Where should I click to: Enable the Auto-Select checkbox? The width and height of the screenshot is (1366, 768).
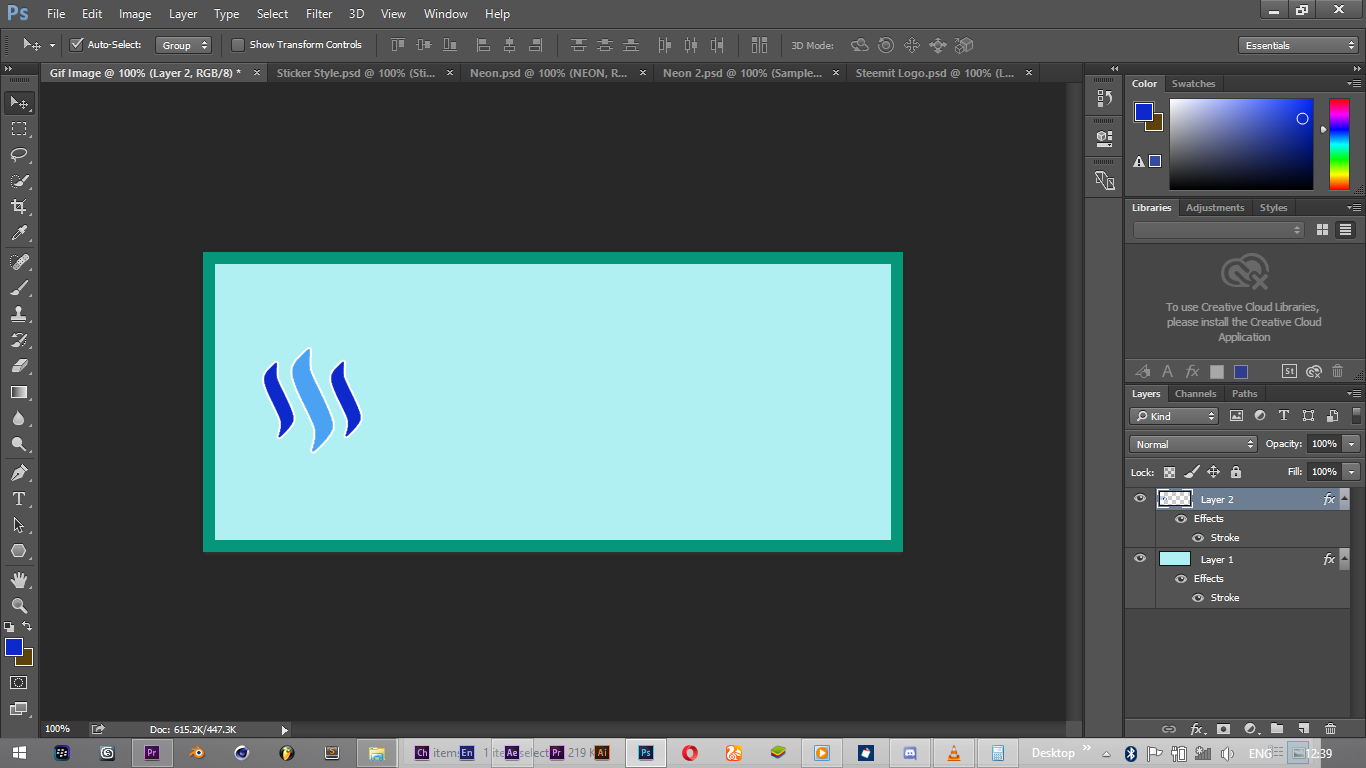click(76, 45)
